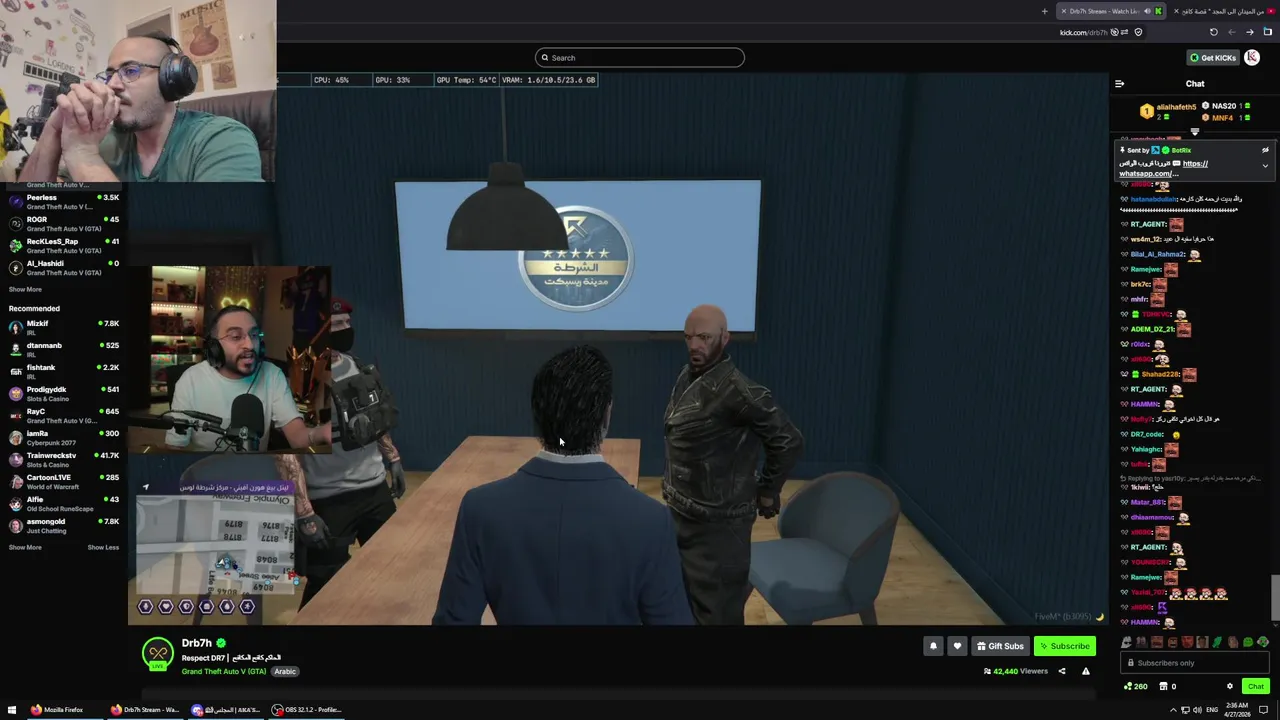Screen dimensions: 1280x720
Task: Toggle the notification bell for Drb7h
Action: tap(933, 646)
